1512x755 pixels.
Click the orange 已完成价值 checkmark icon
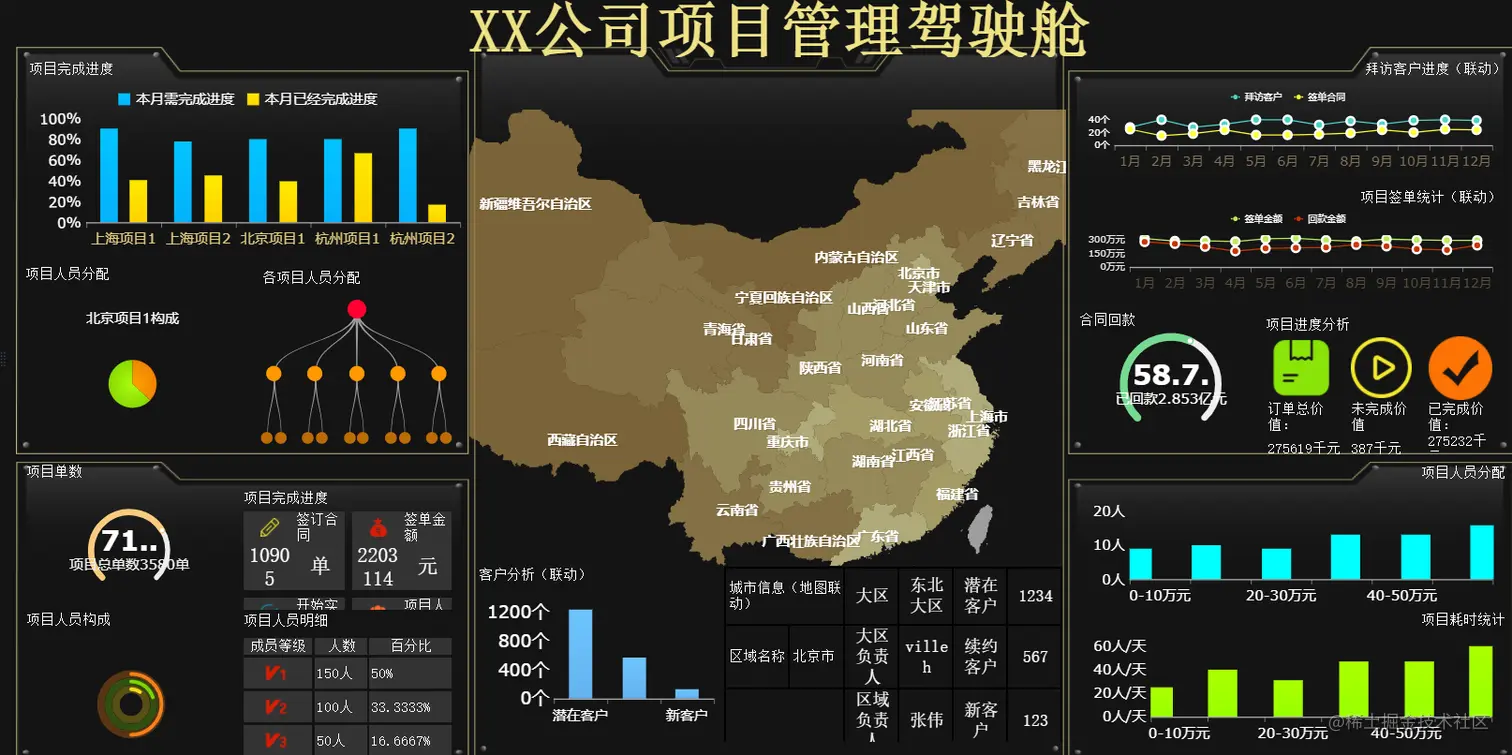pyautogui.click(x=1460, y=368)
